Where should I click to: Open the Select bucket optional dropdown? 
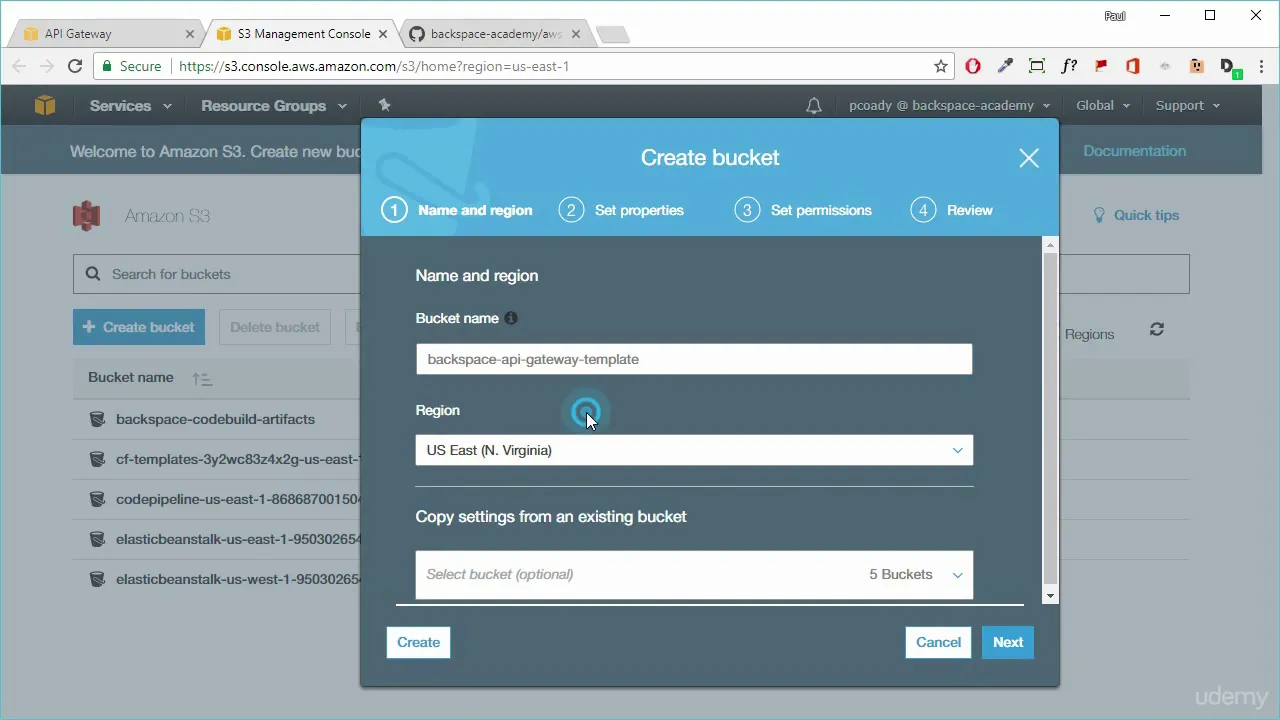(694, 574)
